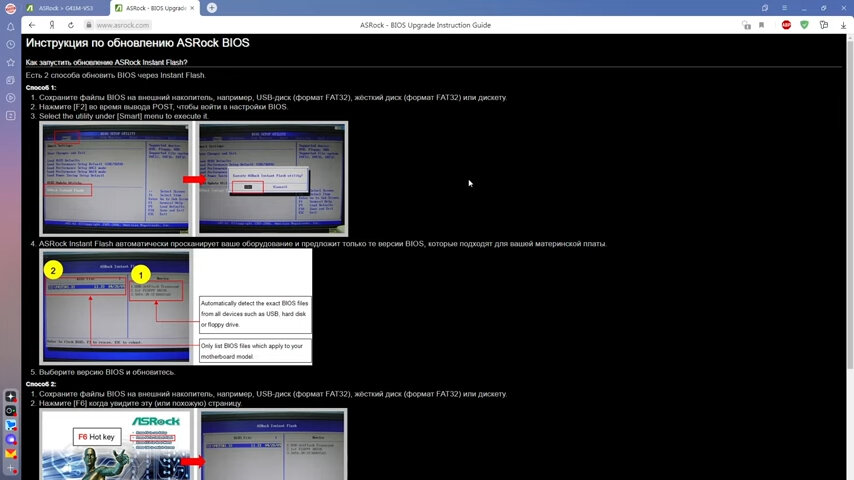This screenshot has height=480, width=854.
Task: Open page translation and protection icon in address bar
Action: click(x=746, y=25)
